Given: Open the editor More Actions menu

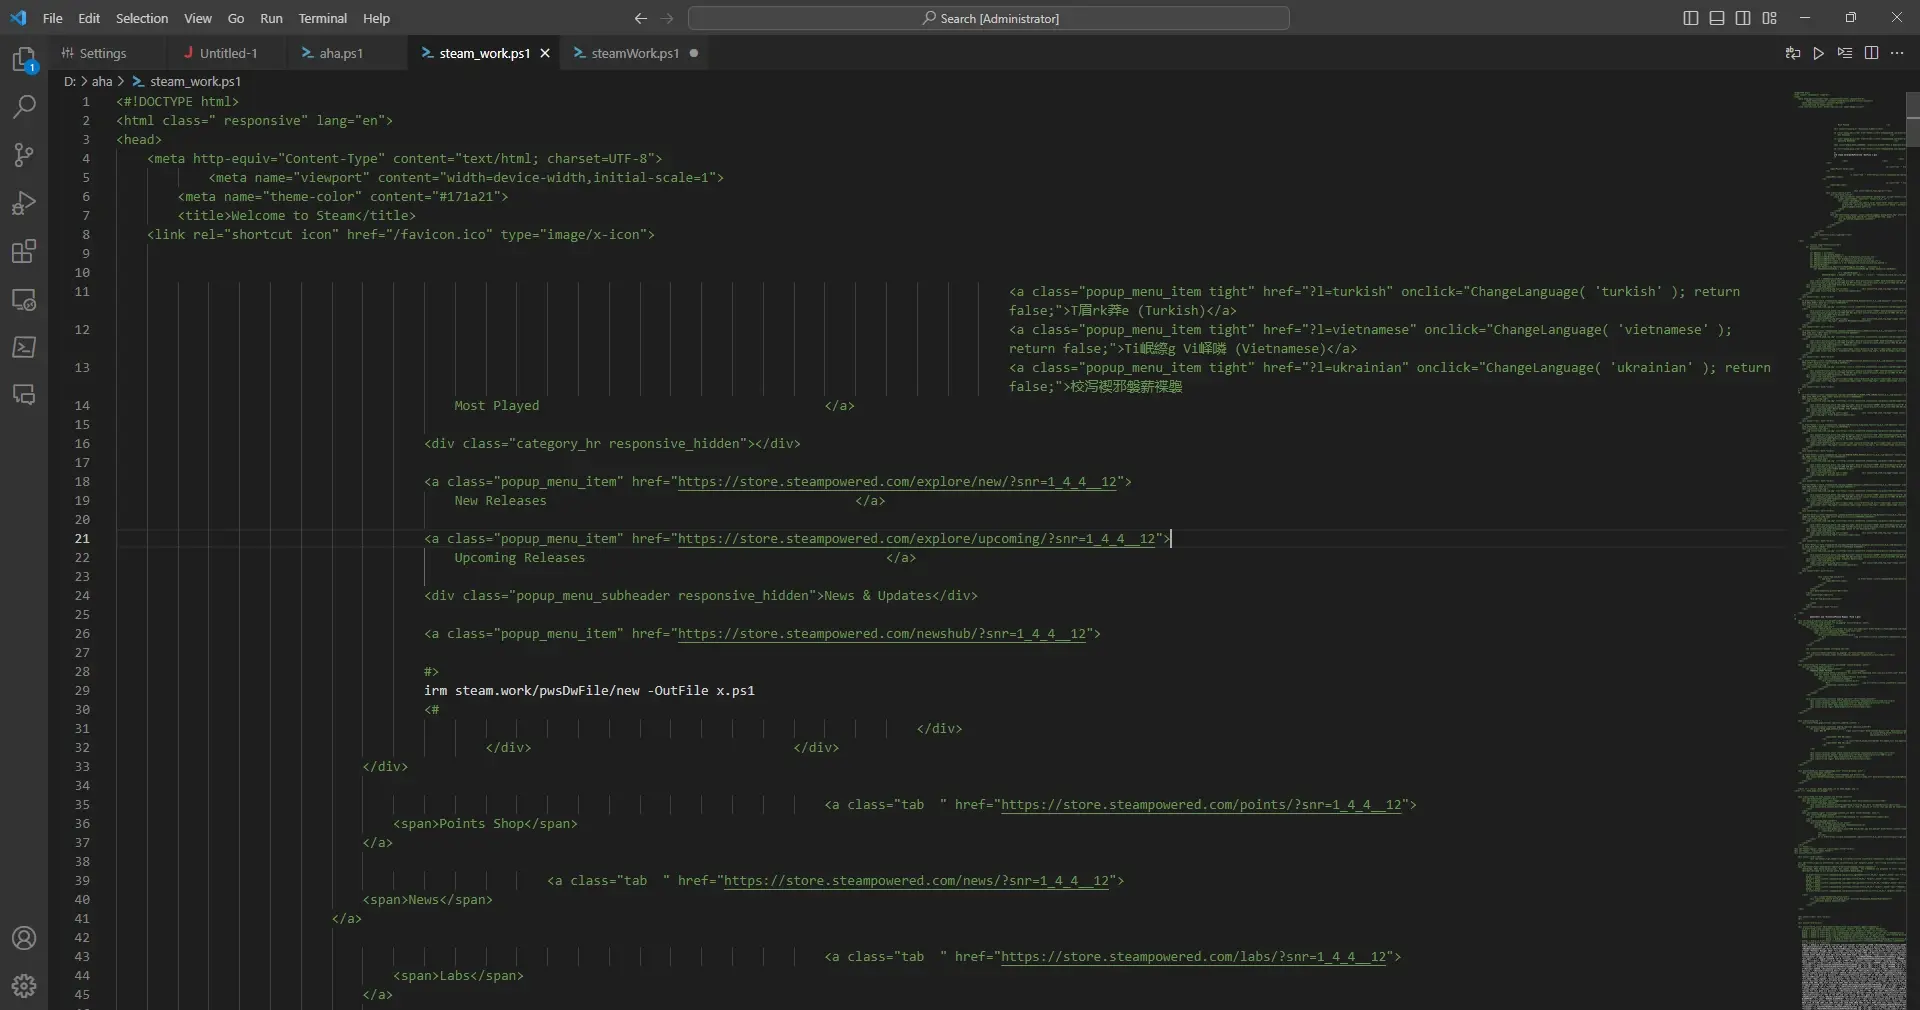Looking at the screenshot, I should point(1897,53).
